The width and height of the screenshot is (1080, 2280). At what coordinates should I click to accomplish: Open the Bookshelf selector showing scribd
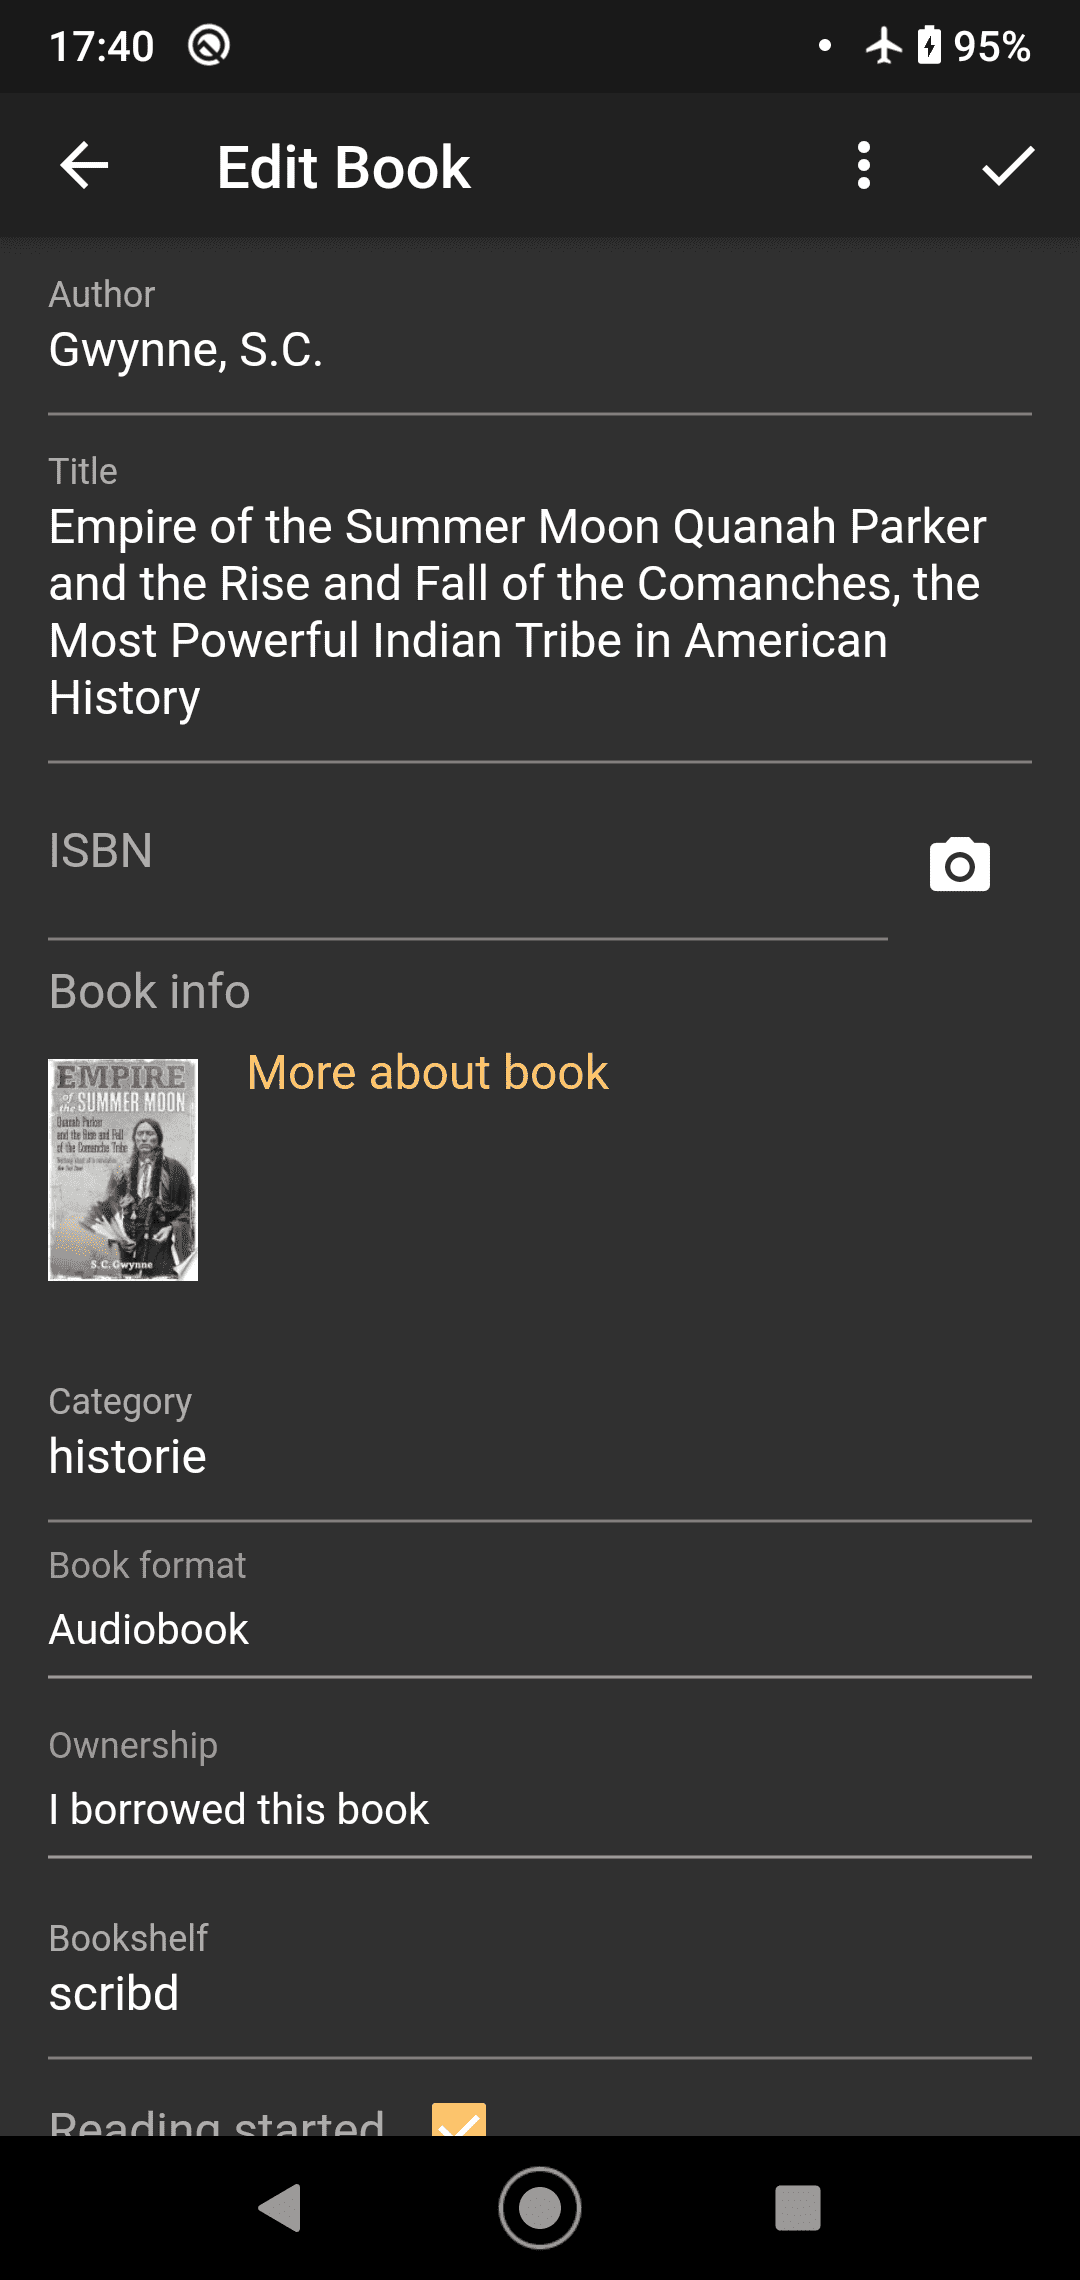tap(540, 1993)
